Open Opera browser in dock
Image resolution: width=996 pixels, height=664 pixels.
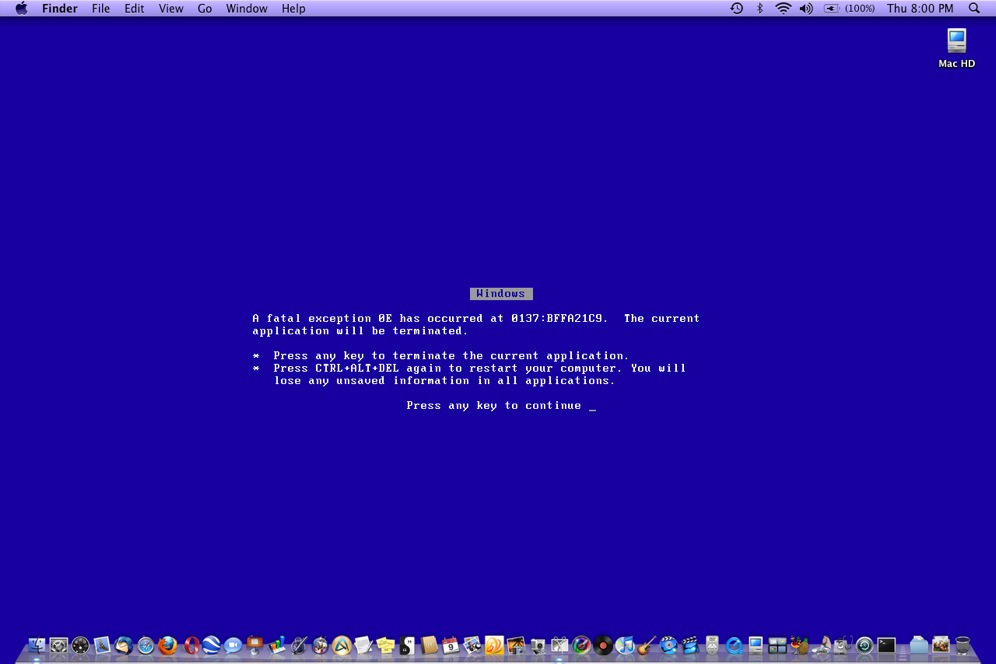point(191,646)
